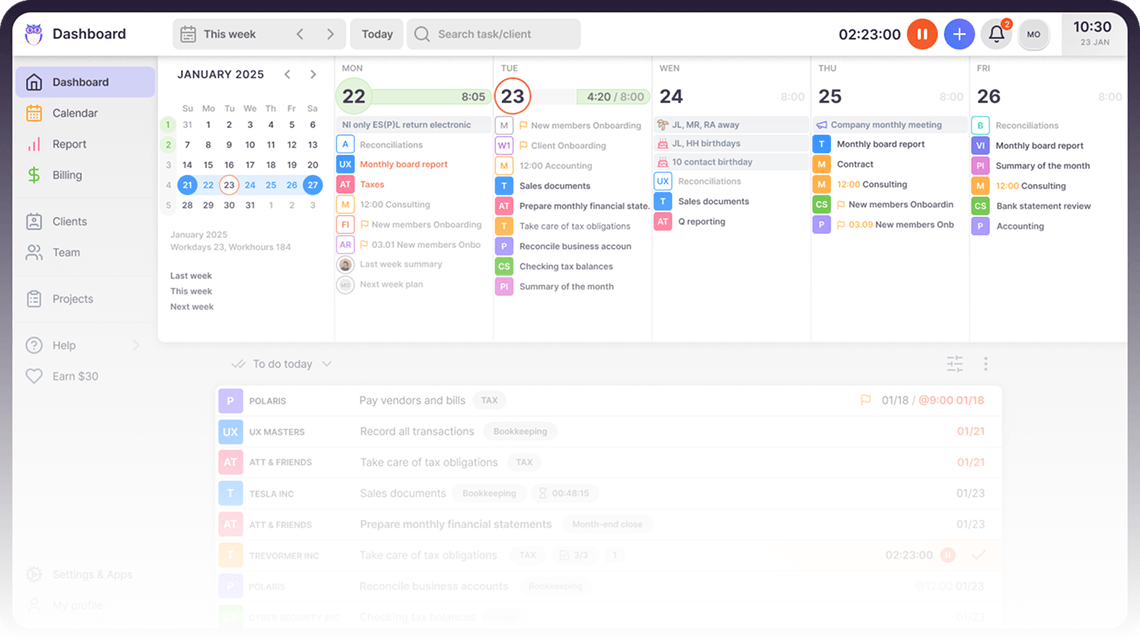Open the MO user avatar
1140x641 pixels.
1033,34
